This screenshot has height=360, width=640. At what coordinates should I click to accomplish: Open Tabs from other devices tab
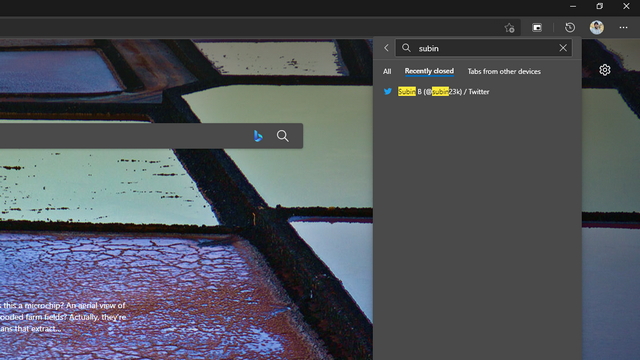(x=504, y=71)
